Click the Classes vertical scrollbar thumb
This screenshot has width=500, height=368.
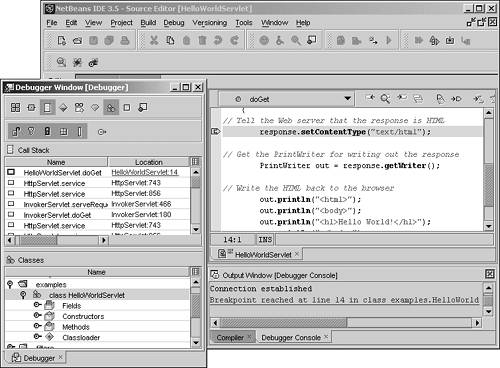[196, 305]
